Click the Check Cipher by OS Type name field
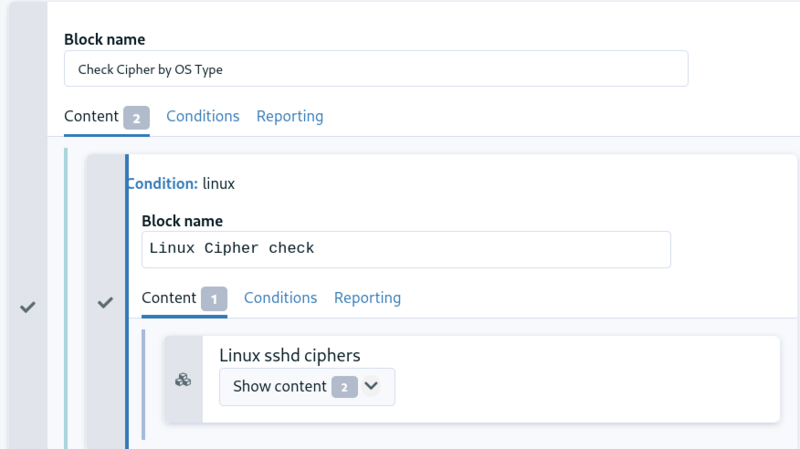This screenshot has height=449, width=800. 376,69
